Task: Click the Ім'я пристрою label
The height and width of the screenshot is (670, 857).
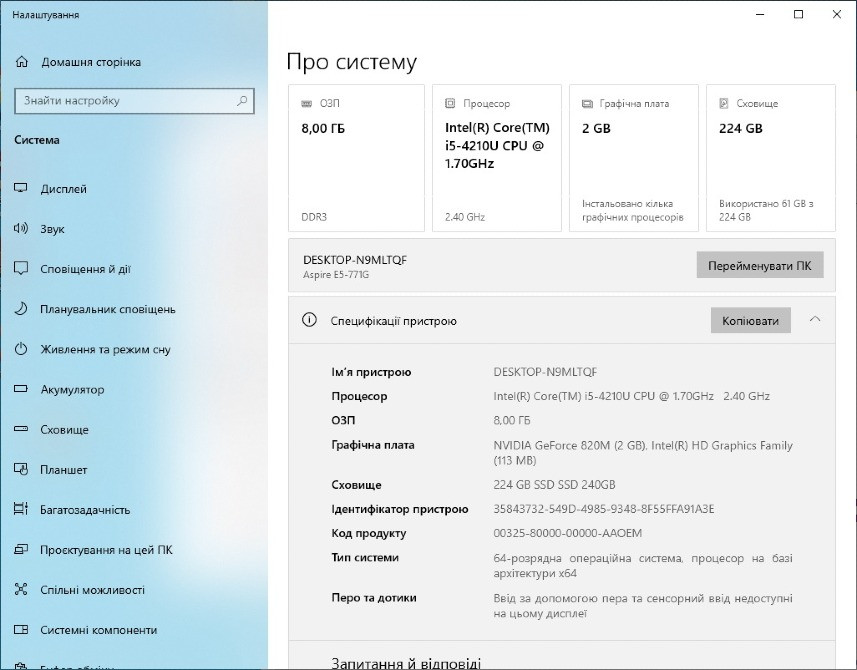Action: pyautogui.click(x=371, y=372)
